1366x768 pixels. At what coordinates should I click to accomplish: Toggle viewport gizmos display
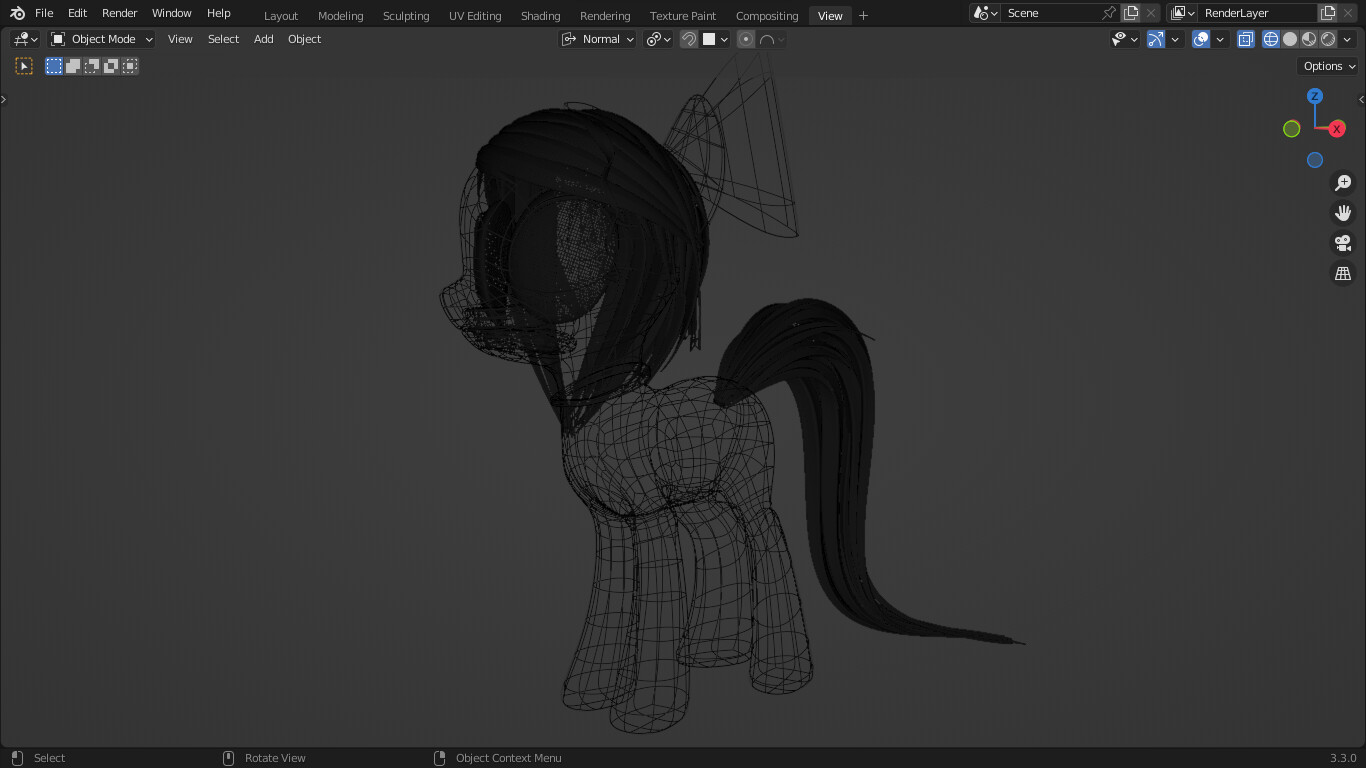(1156, 39)
